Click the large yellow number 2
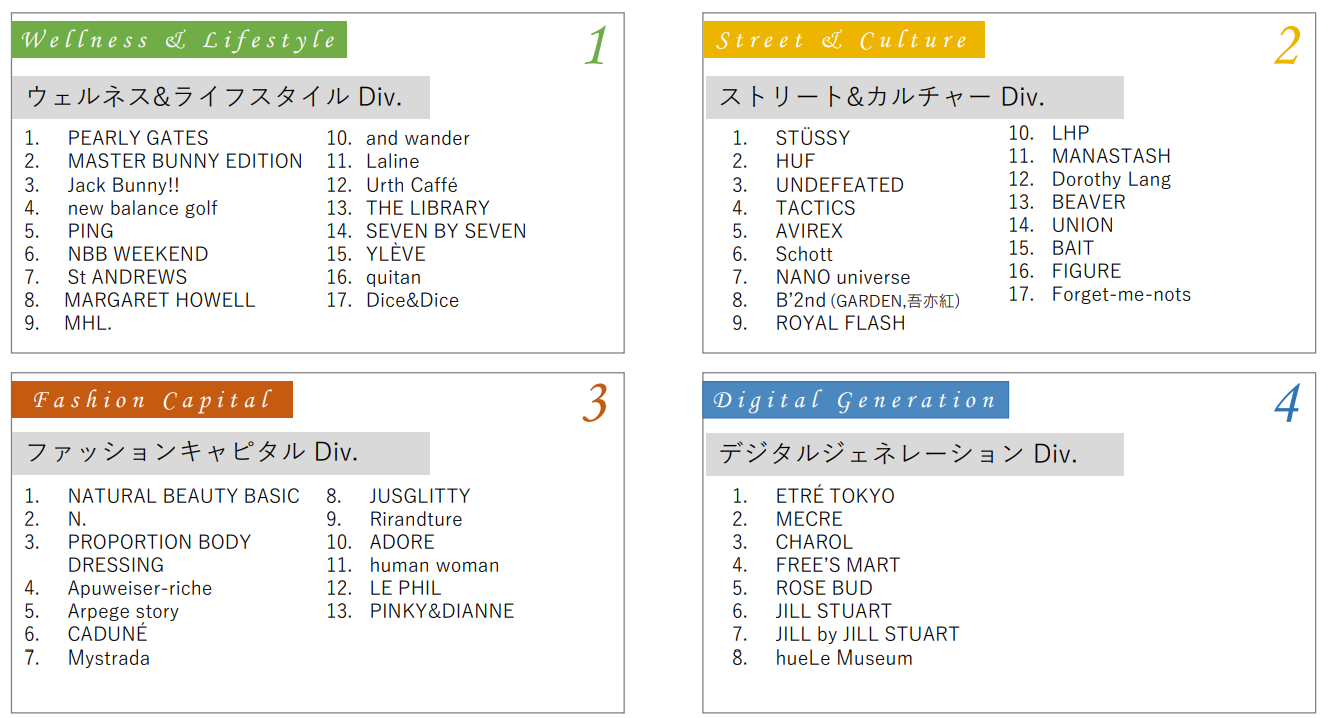This screenshot has width=1330, height=718. (x=1287, y=45)
